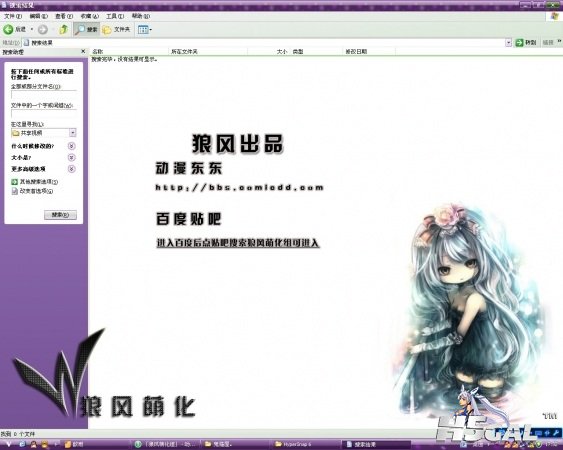This screenshot has height=450, width=563.
Task: Toggle the Search magnifier toolbar button
Action: click(86, 29)
